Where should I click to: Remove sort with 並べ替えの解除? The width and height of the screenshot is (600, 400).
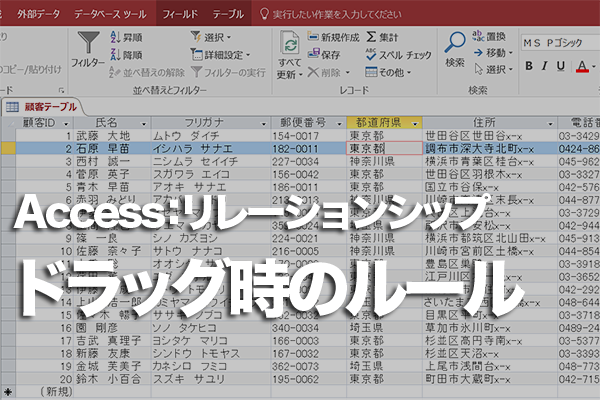[x=147, y=72]
